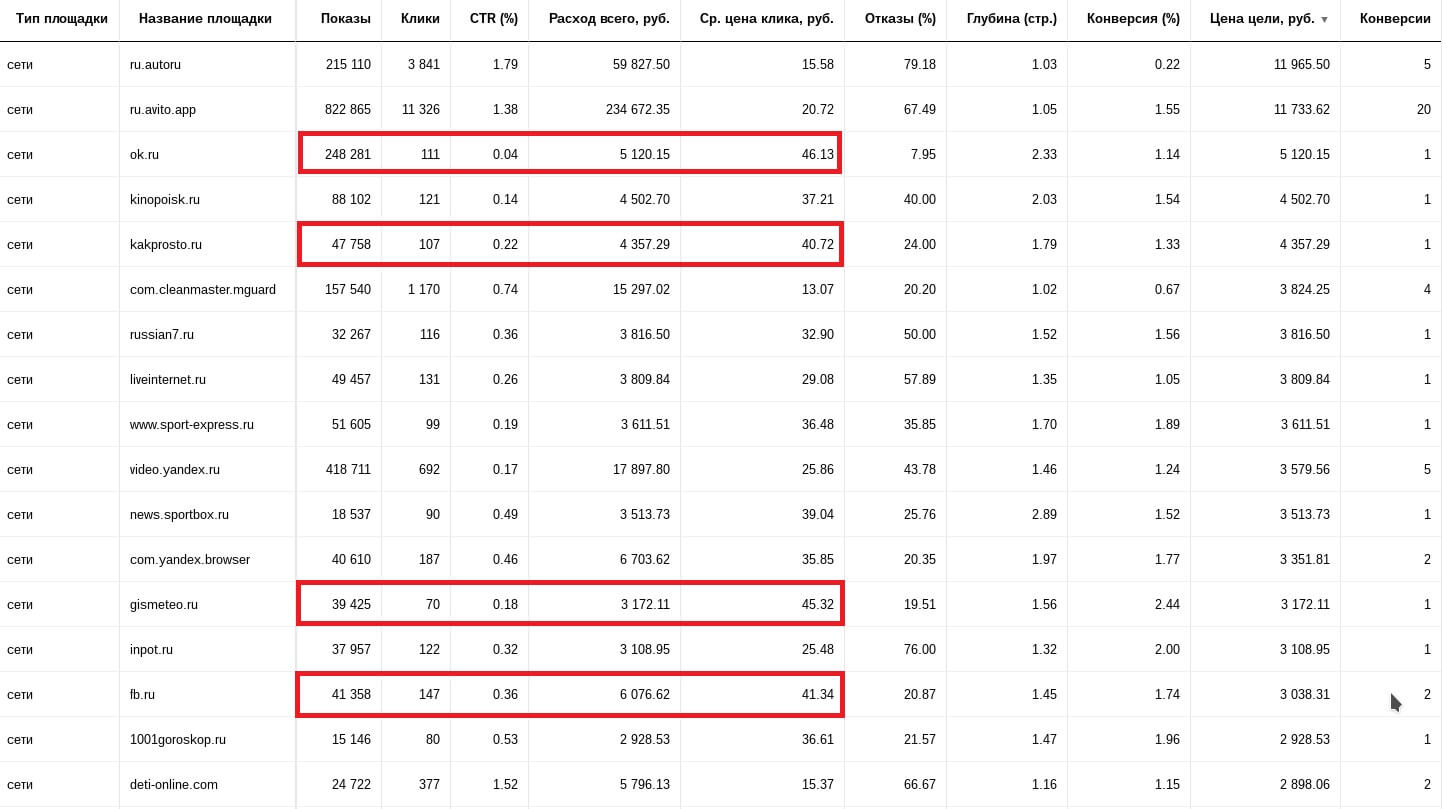Click the total spend value 17 897.80
Viewport: 1443px width, 809px height.
(642, 469)
